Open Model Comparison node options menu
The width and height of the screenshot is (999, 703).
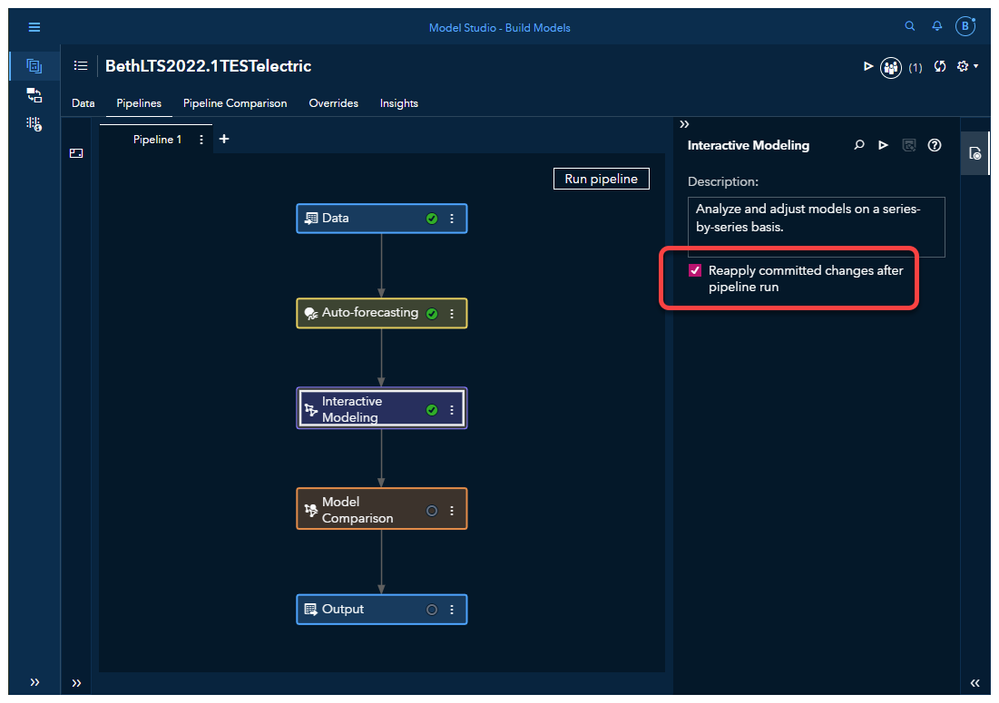[452, 511]
